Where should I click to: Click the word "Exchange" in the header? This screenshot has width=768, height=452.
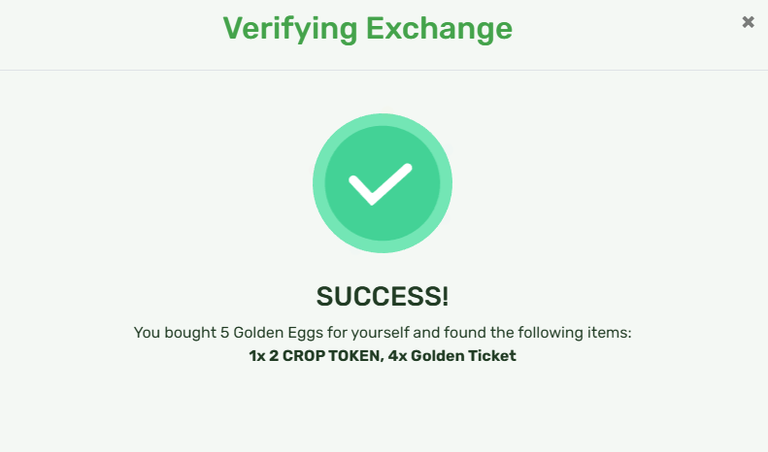tap(439, 29)
